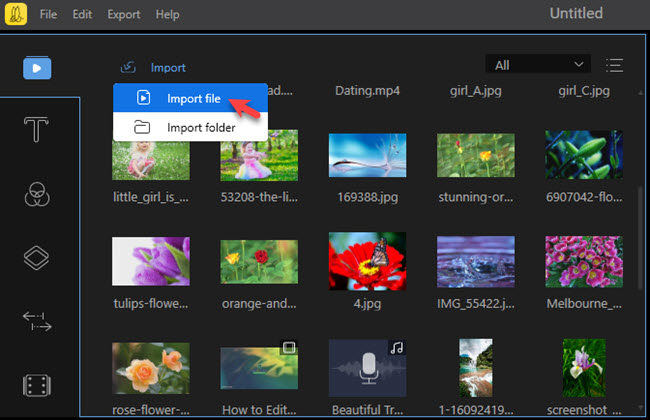The height and width of the screenshot is (420, 650).
Task: Click the Dating.mp4 file name
Action: pos(367,90)
